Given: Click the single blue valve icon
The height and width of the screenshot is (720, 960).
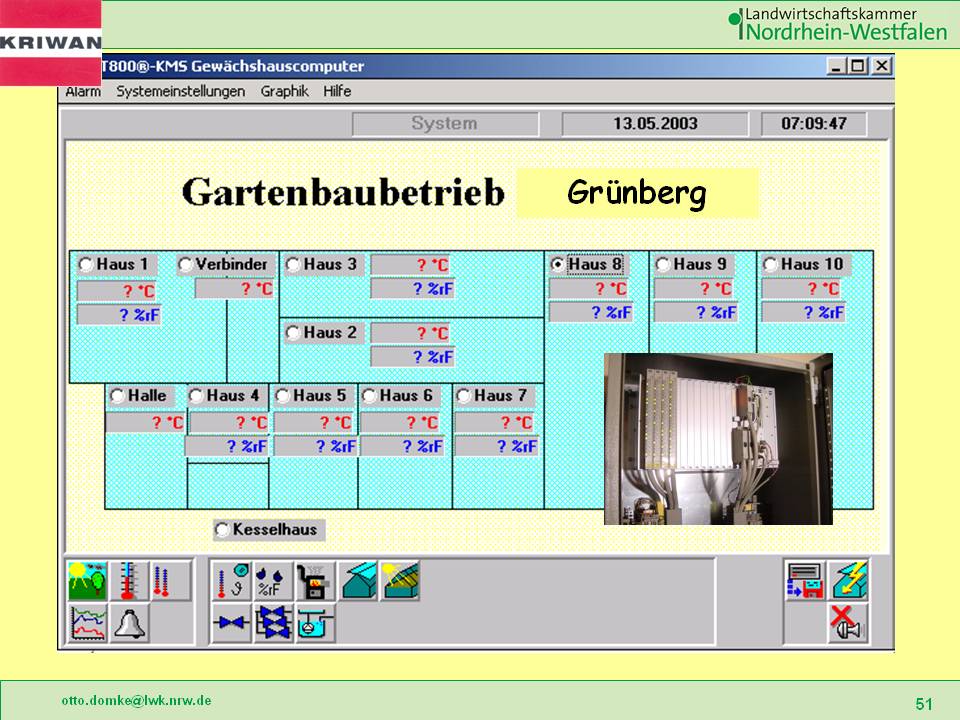Looking at the screenshot, I should point(231,623).
